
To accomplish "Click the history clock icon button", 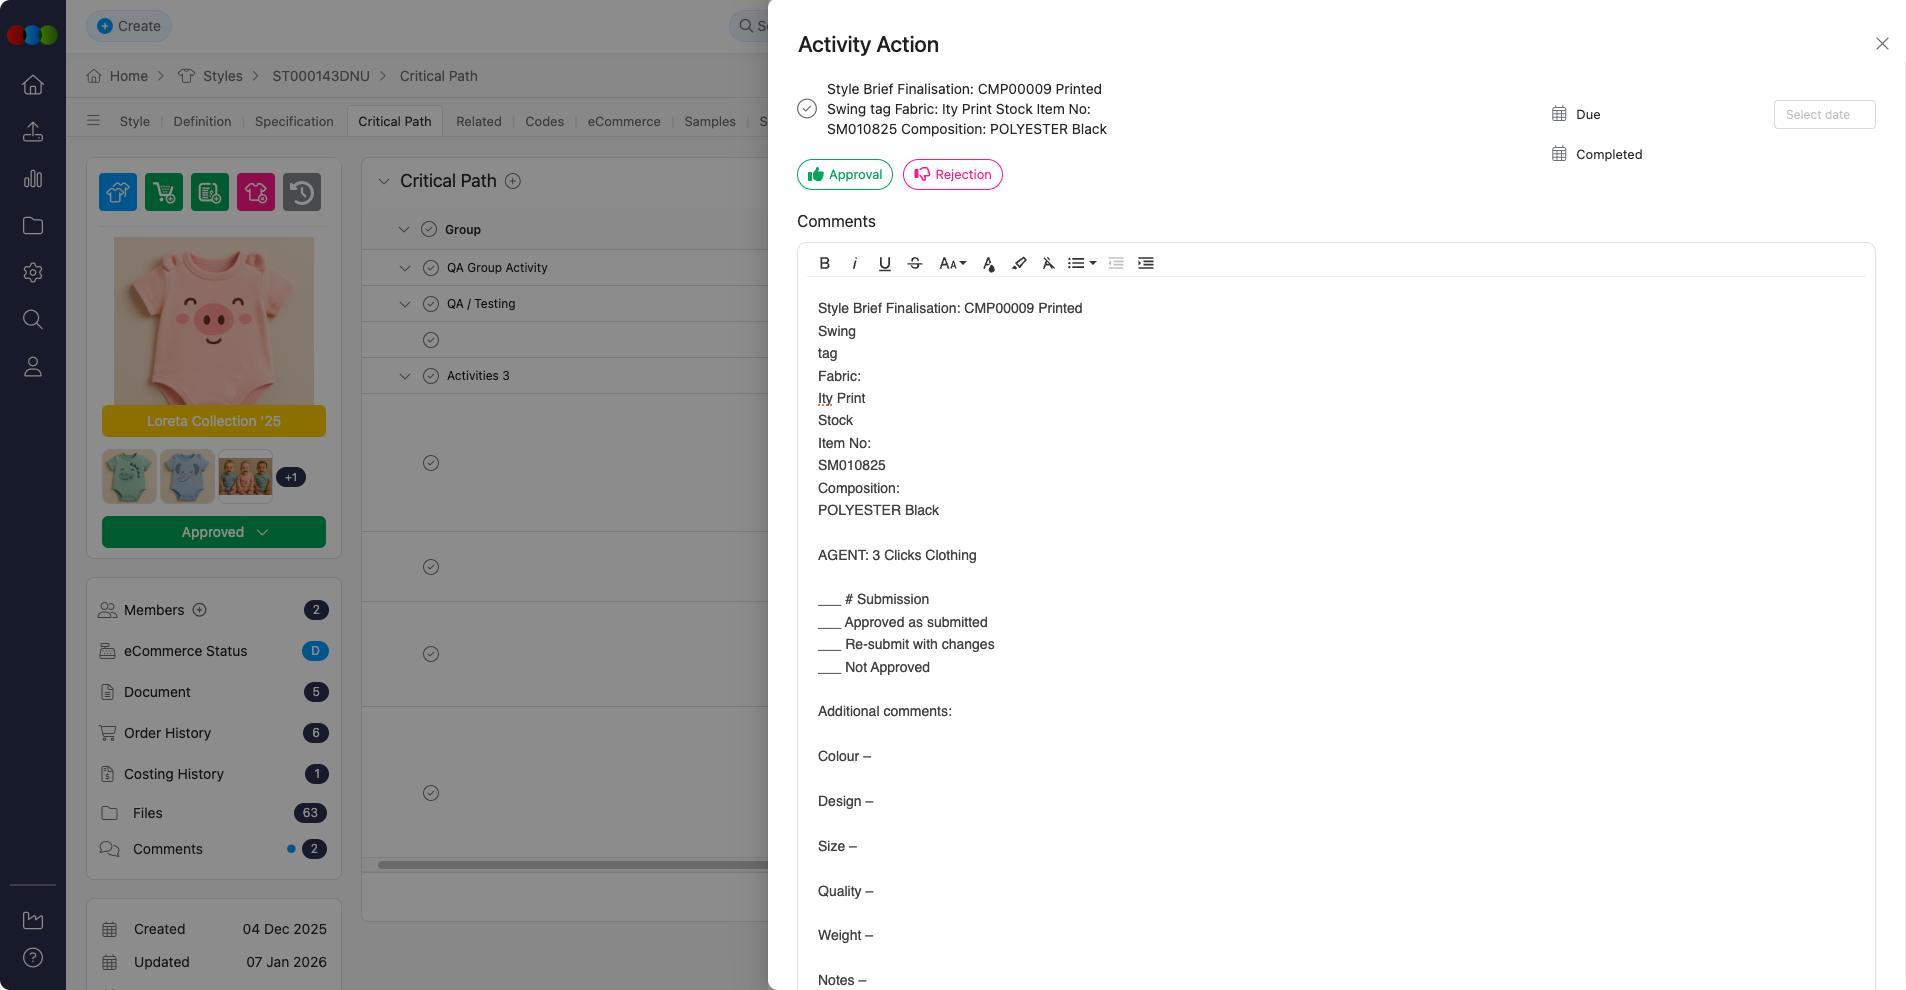I will pos(302,192).
